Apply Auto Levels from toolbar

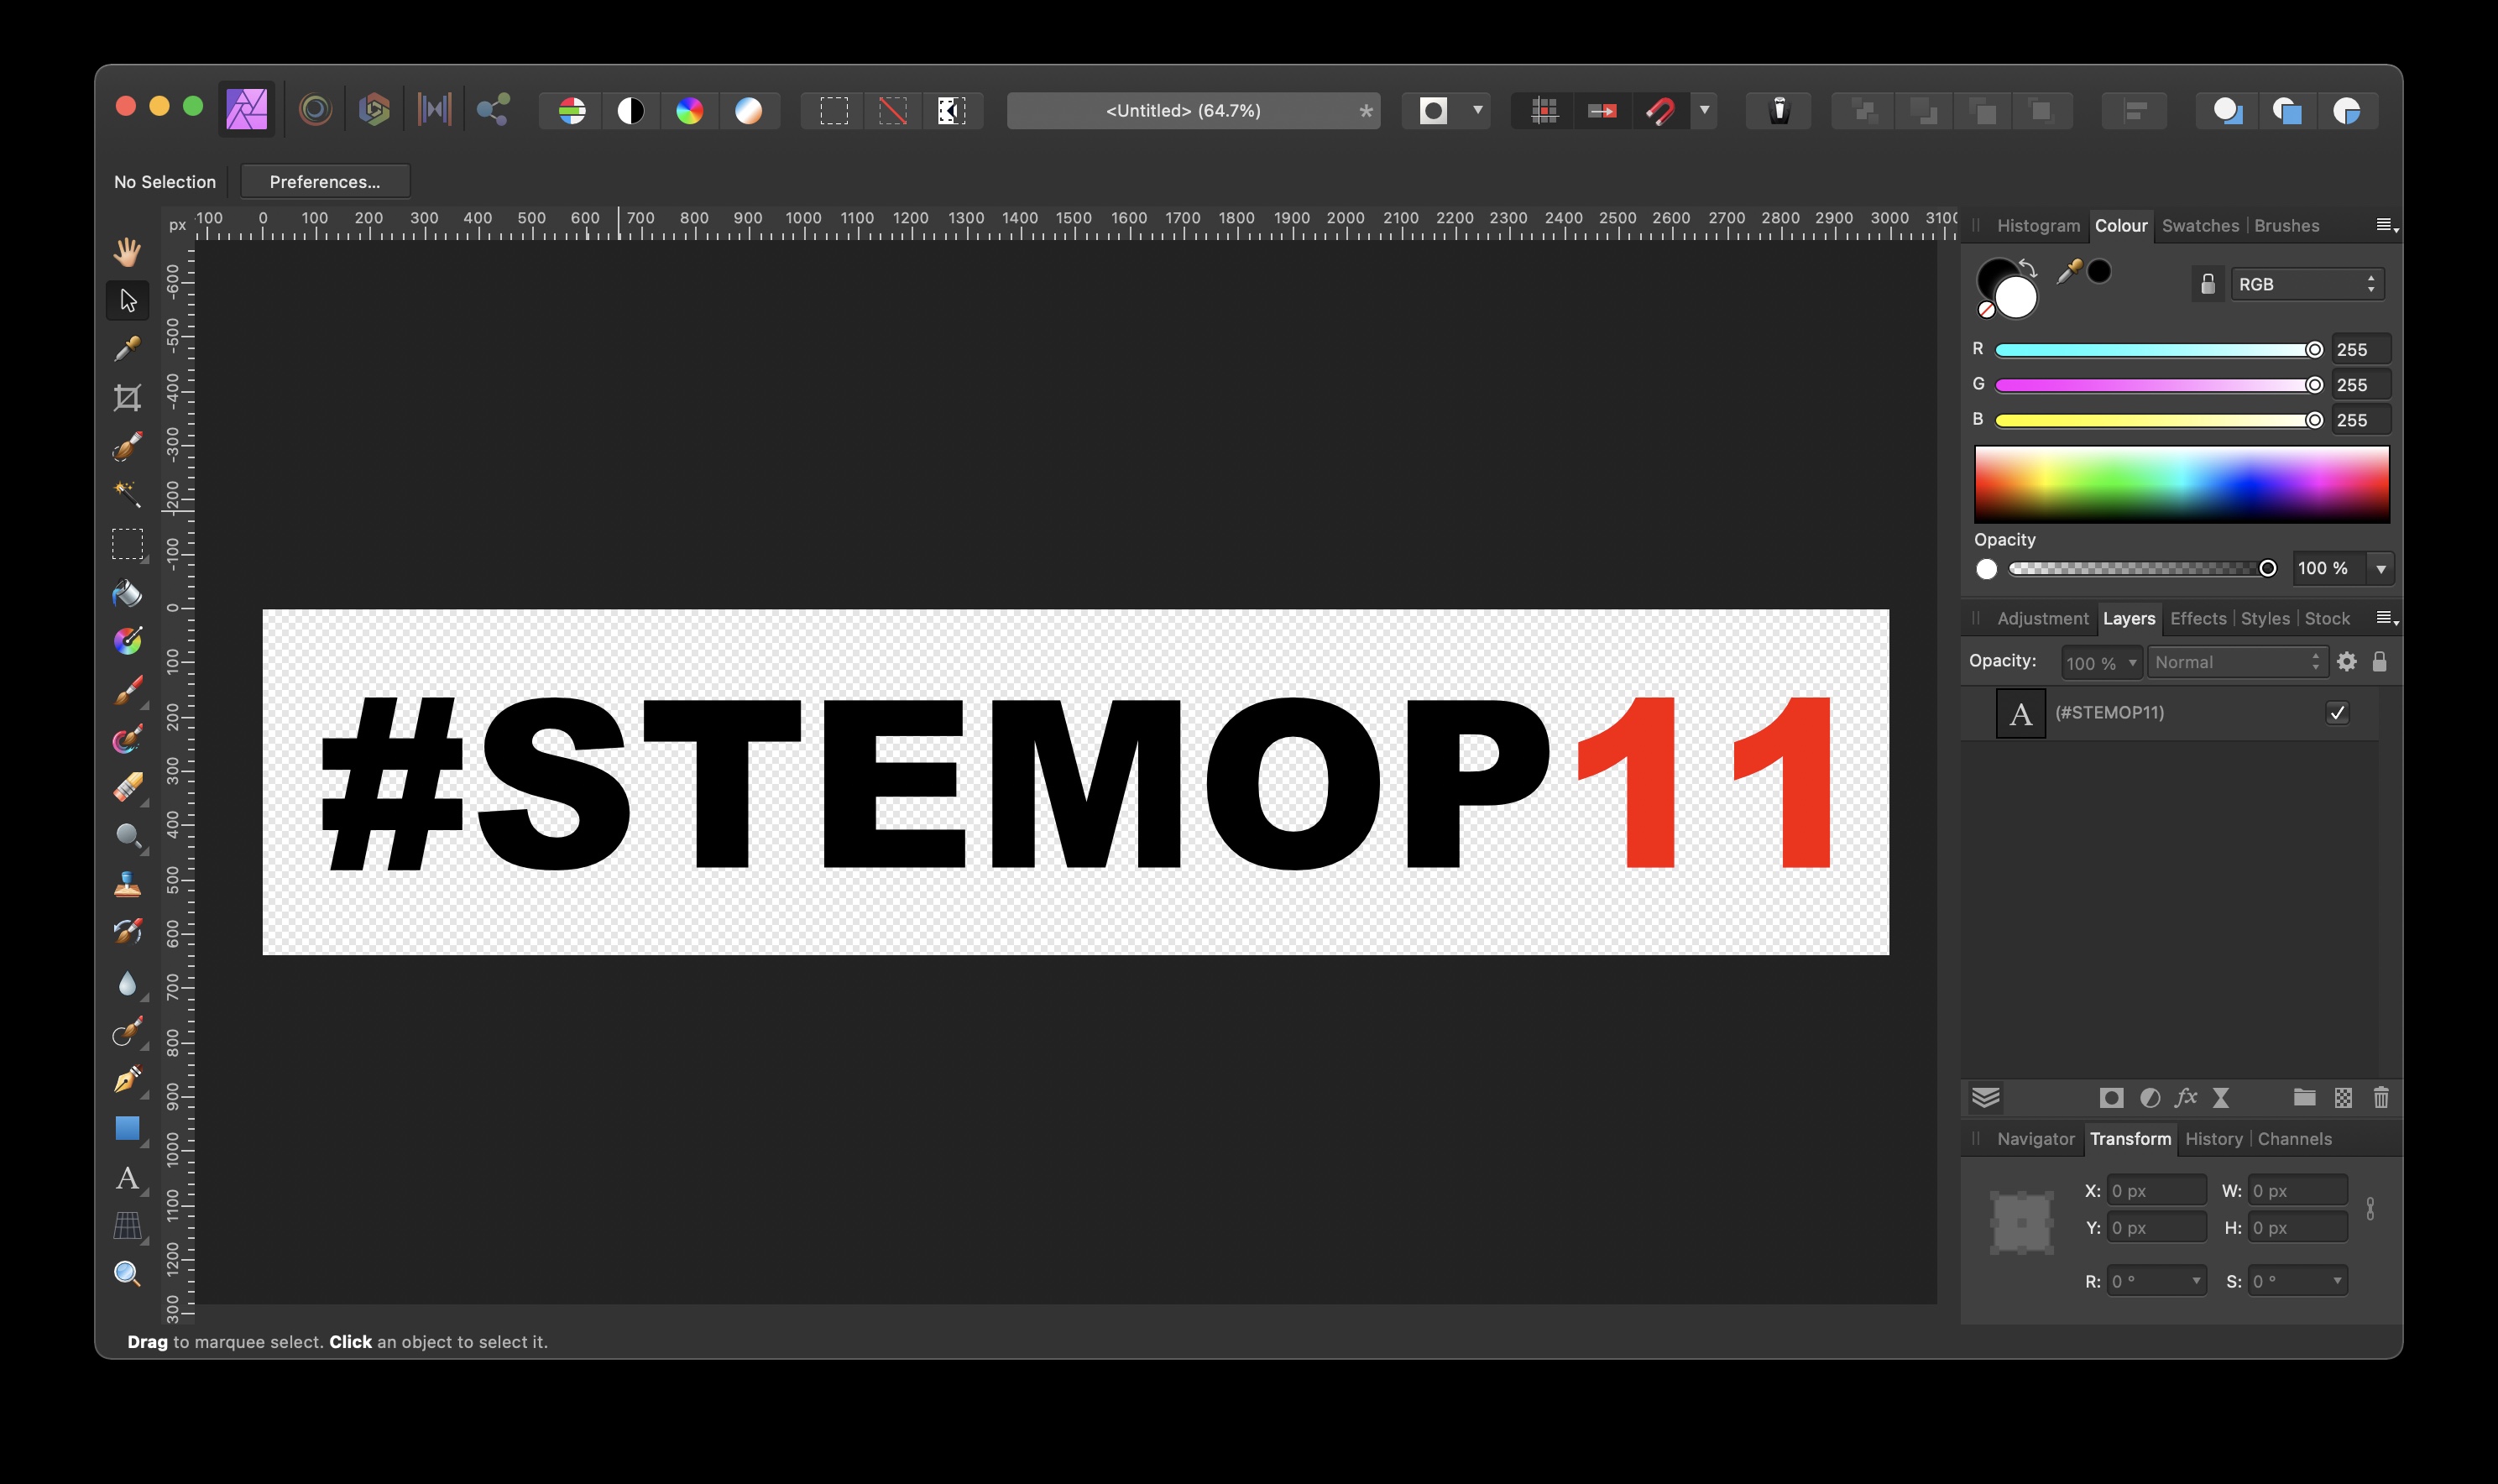[572, 110]
